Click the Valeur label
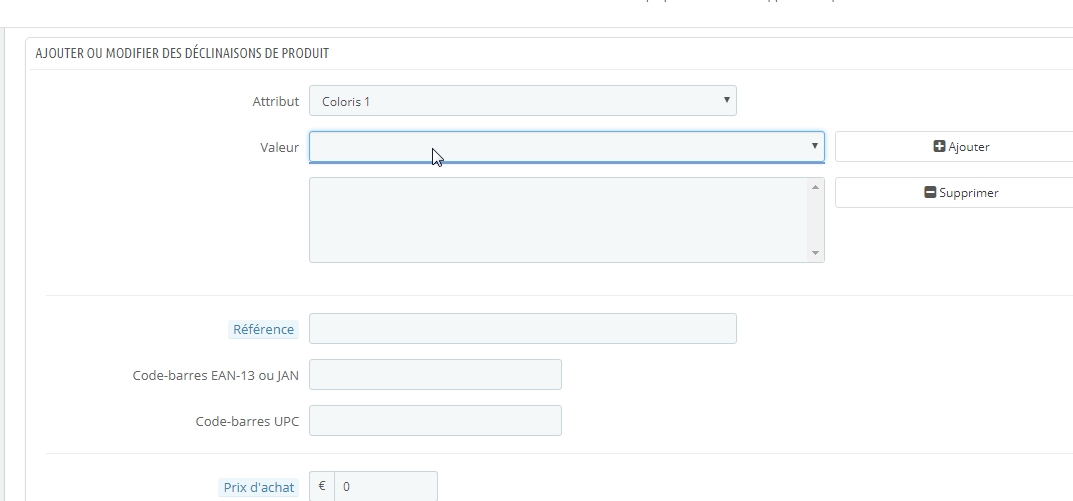Screen dimensions: 1073x501 (x=279, y=147)
